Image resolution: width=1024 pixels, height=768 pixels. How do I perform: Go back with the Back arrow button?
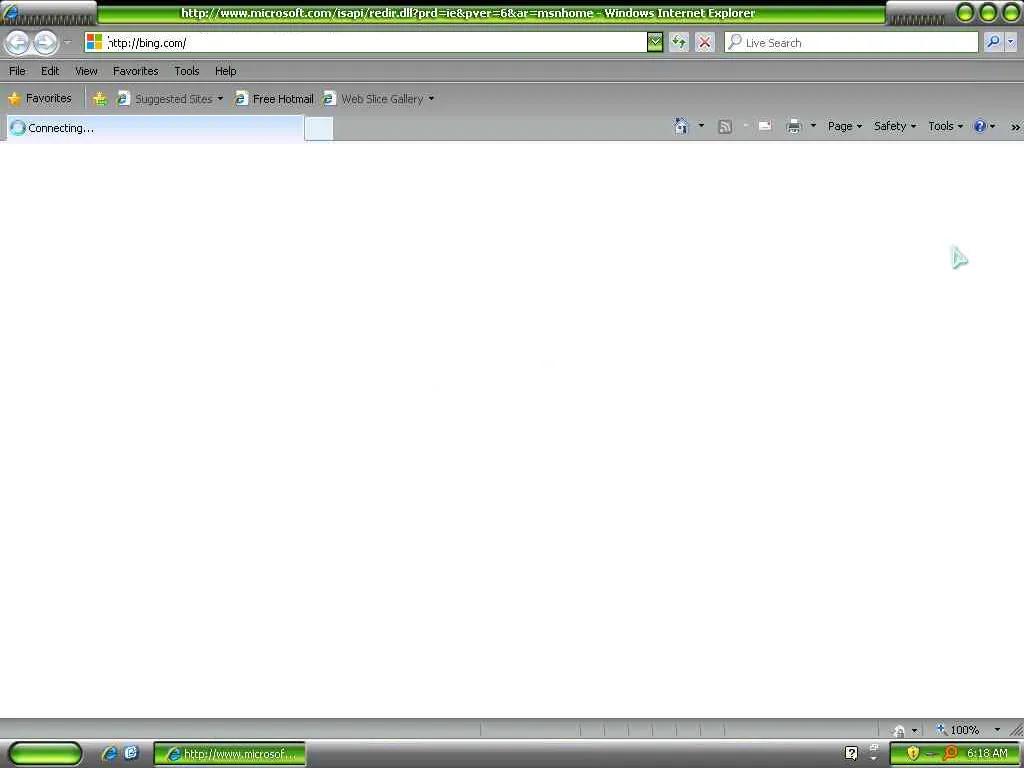[18, 43]
